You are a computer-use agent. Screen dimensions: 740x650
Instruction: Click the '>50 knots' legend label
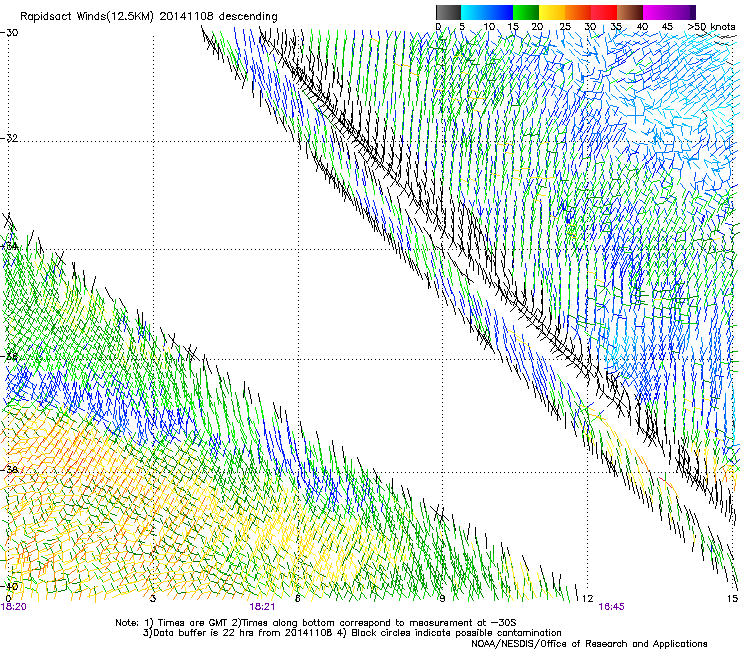(711, 26)
